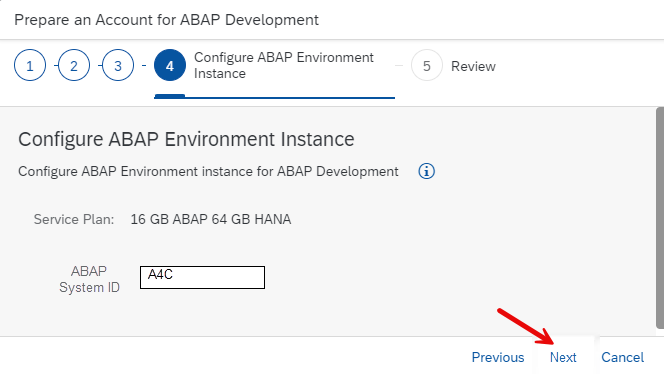Image resolution: width=664 pixels, height=374 pixels.
Task: Click the Previous button
Action: [498, 357]
